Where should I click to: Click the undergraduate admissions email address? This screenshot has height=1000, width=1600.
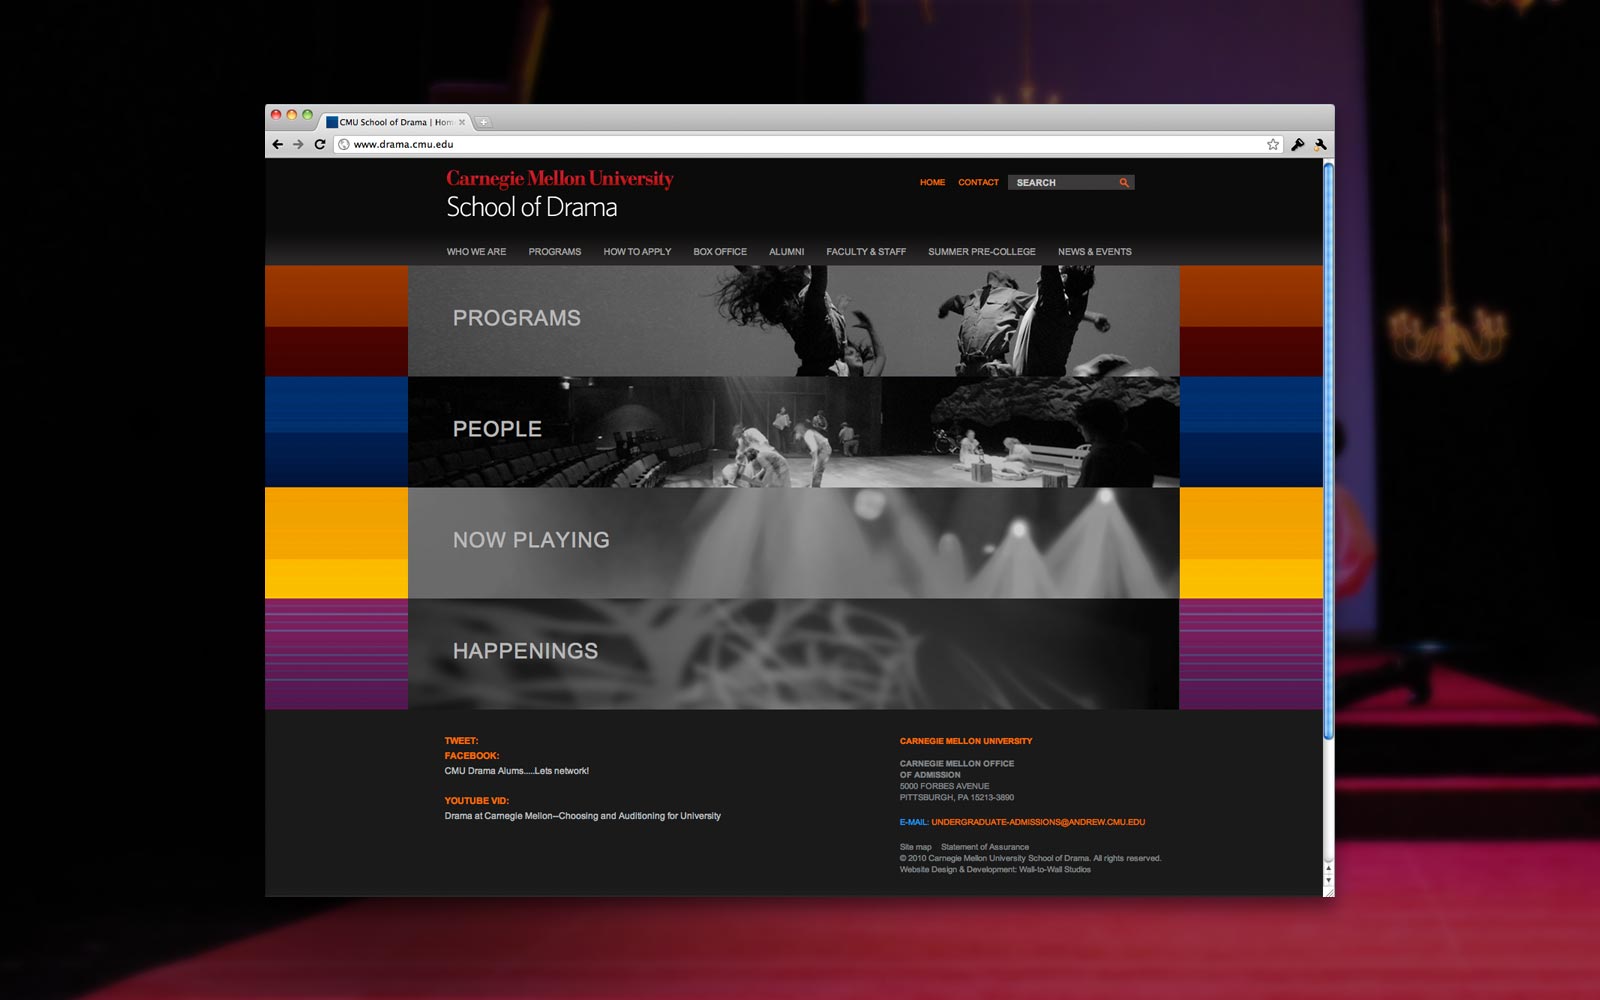pos(1038,822)
